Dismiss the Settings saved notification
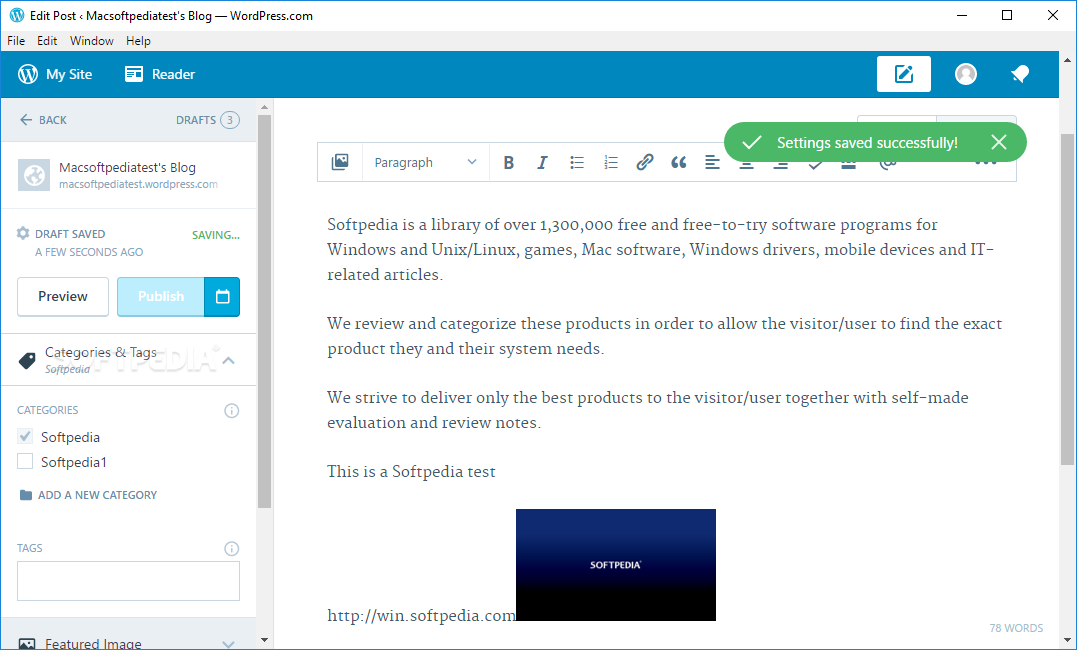This screenshot has width=1077, height=650. [x=999, y=142]
